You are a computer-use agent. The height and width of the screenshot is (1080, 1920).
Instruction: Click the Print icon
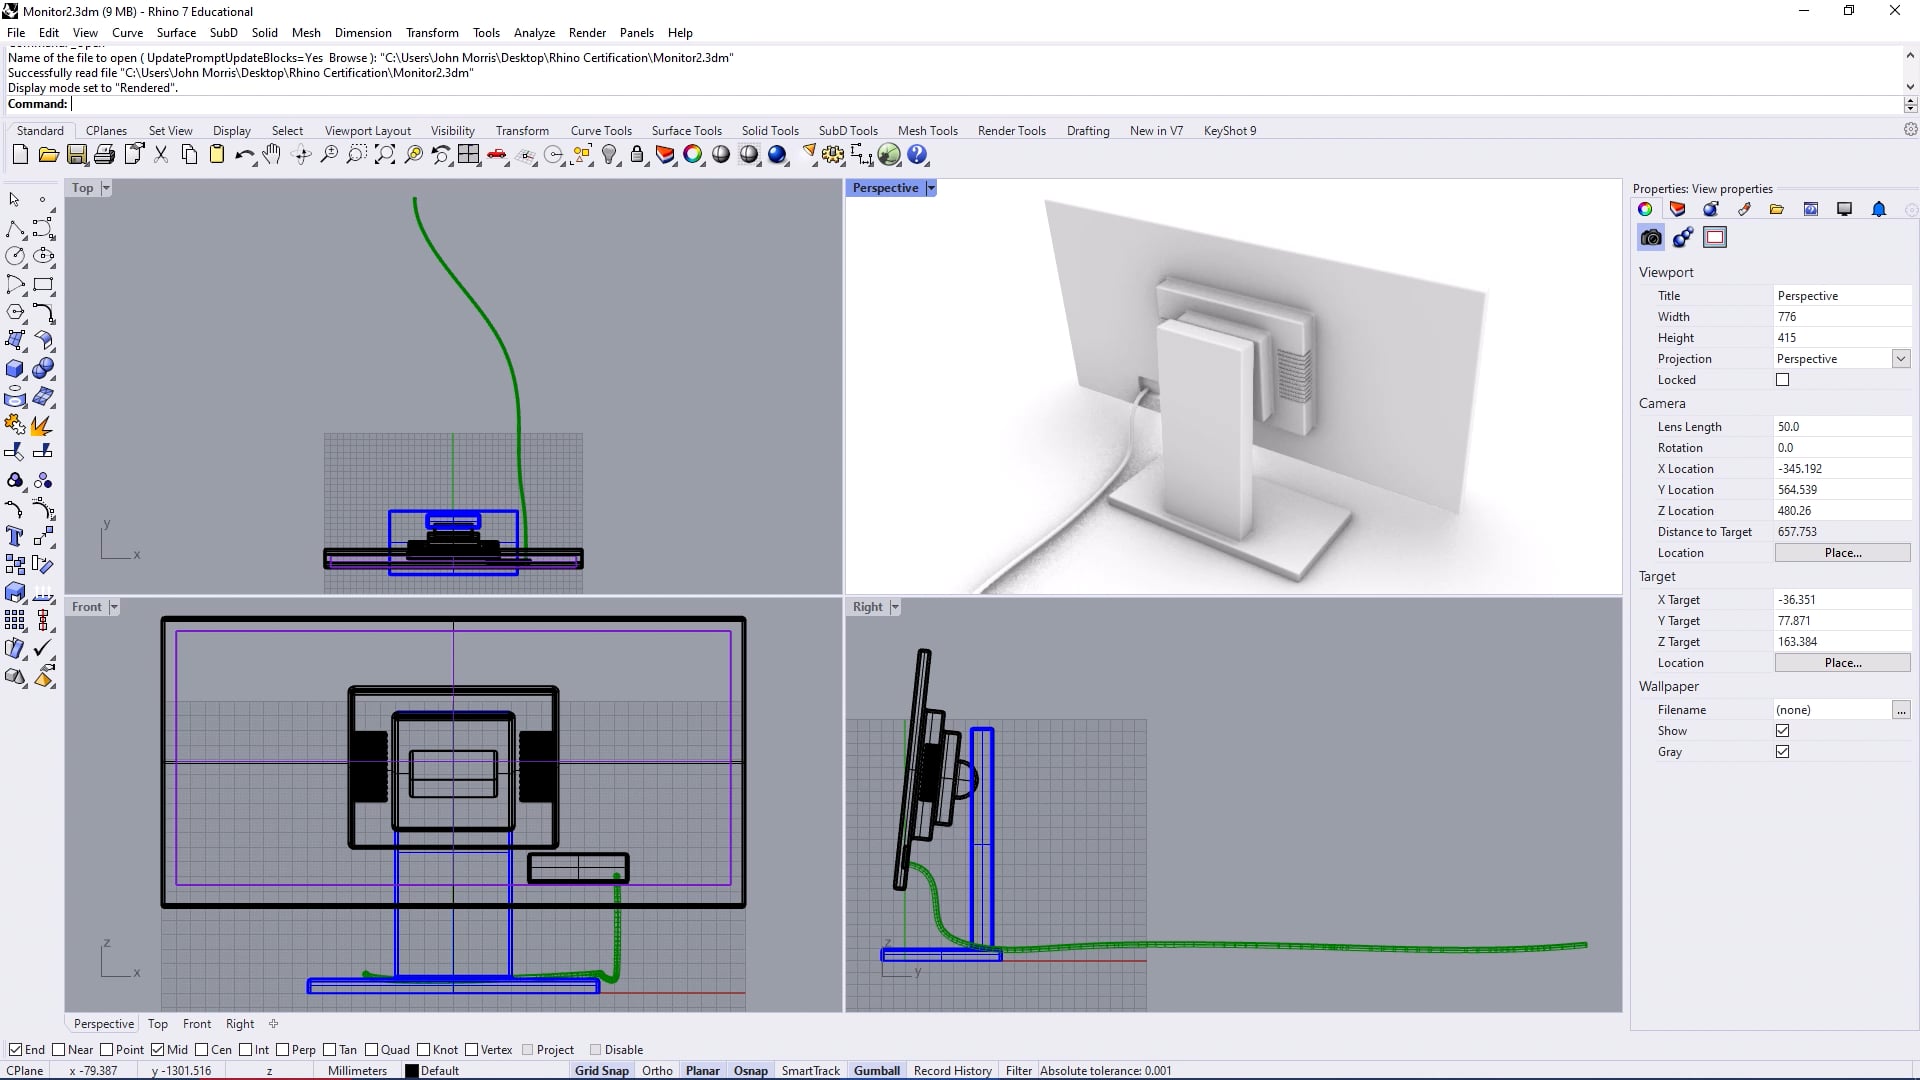coord(105,155)
